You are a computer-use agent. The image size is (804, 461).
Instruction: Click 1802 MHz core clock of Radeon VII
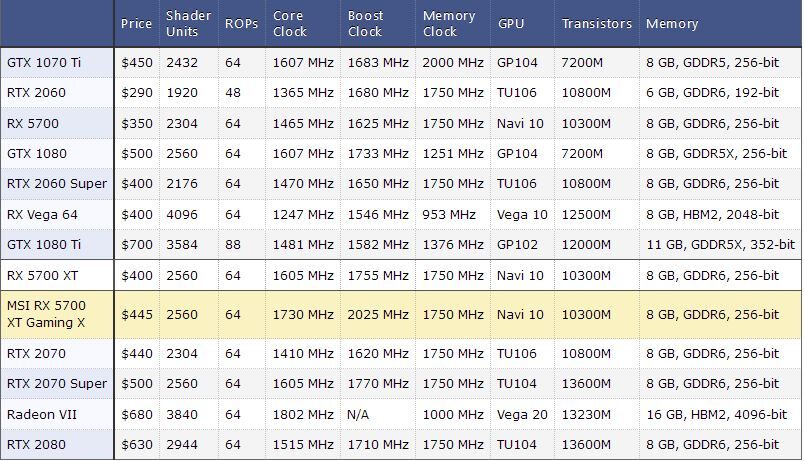pos(303,414)
